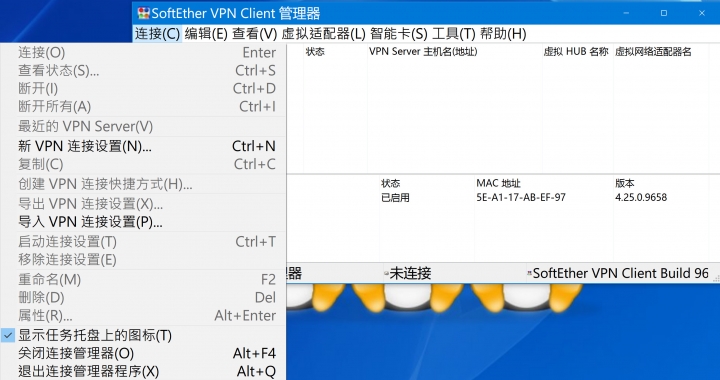Click the 未连接 status bar entry
The image size is (720, 380).
(410, 274)
